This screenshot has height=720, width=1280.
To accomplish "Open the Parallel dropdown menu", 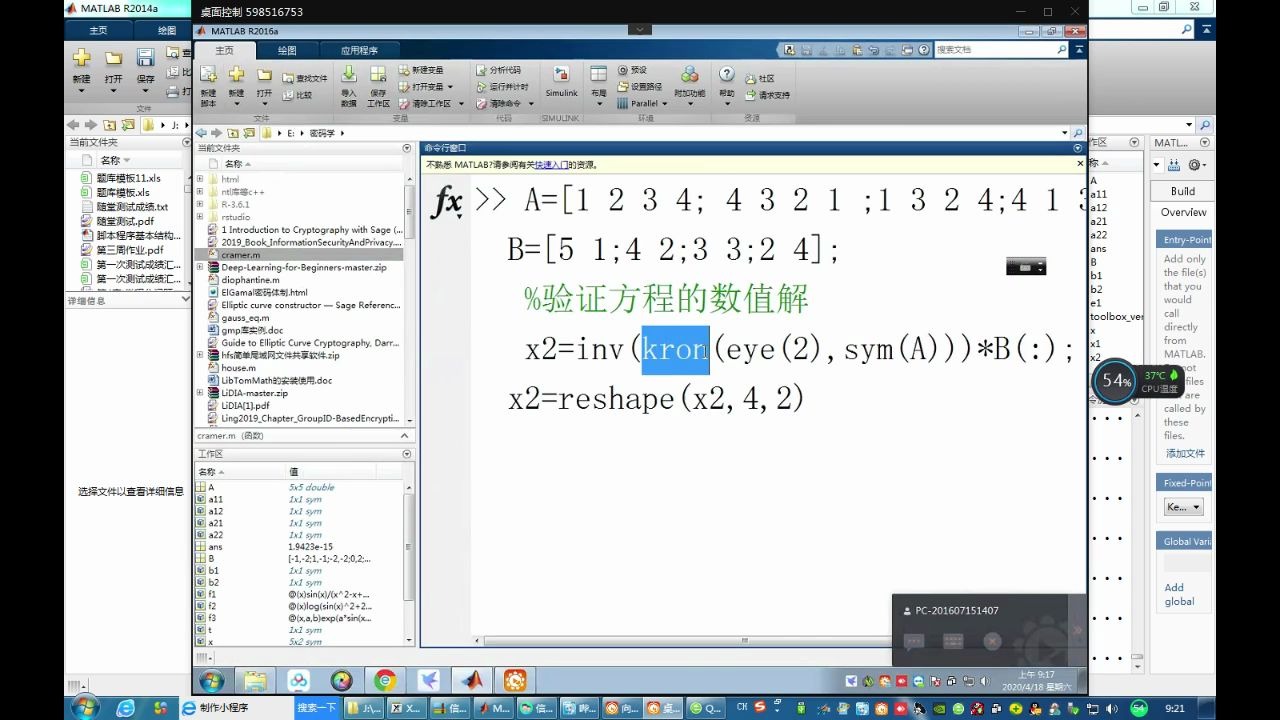I will click(x=642, y=103).
